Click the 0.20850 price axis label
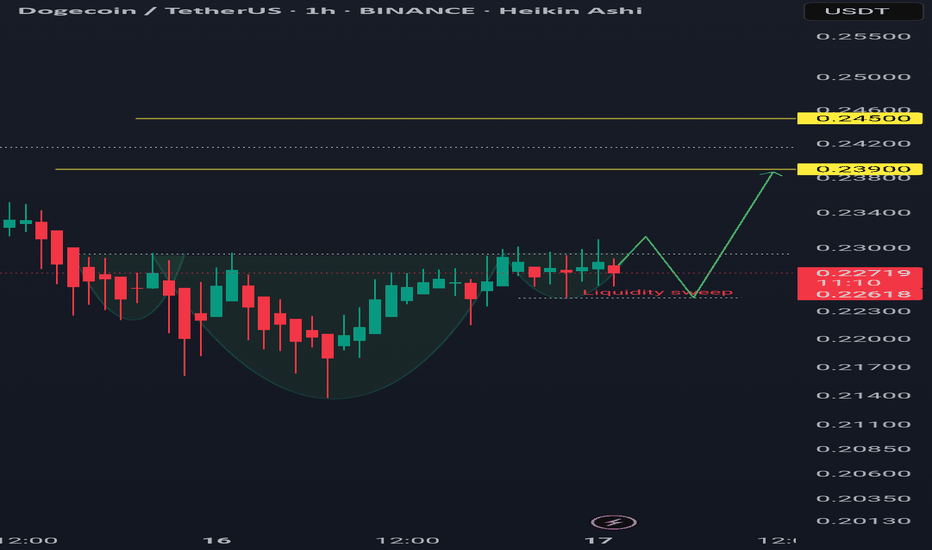Viewport: 932px width, 550px height. click(864, 449)
